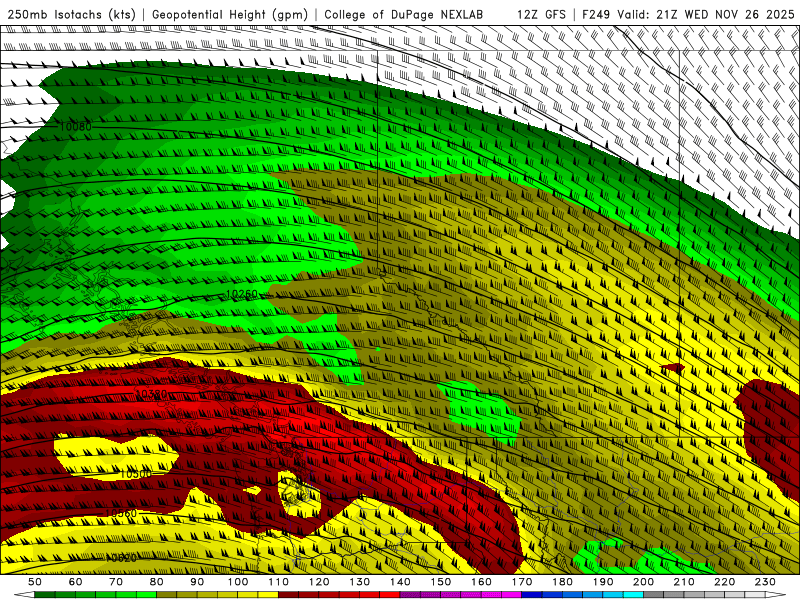
Task: Click the 50 value on the color scale
Action: click(35, 582)
